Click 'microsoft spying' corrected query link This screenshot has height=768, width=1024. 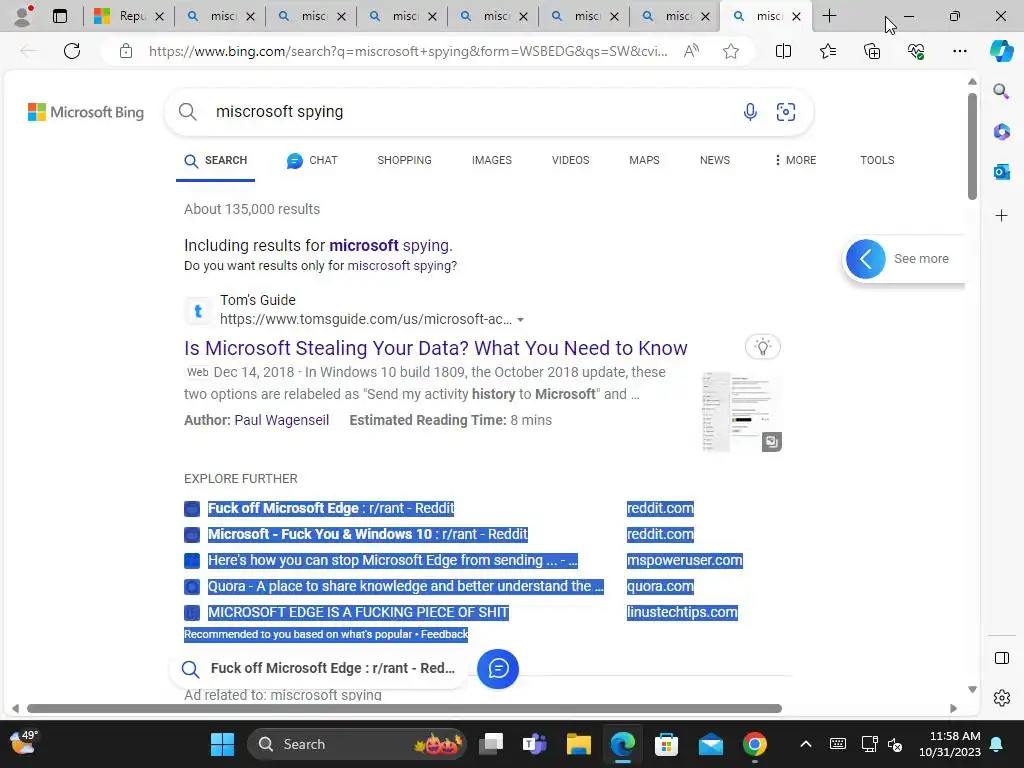(390, 246)
